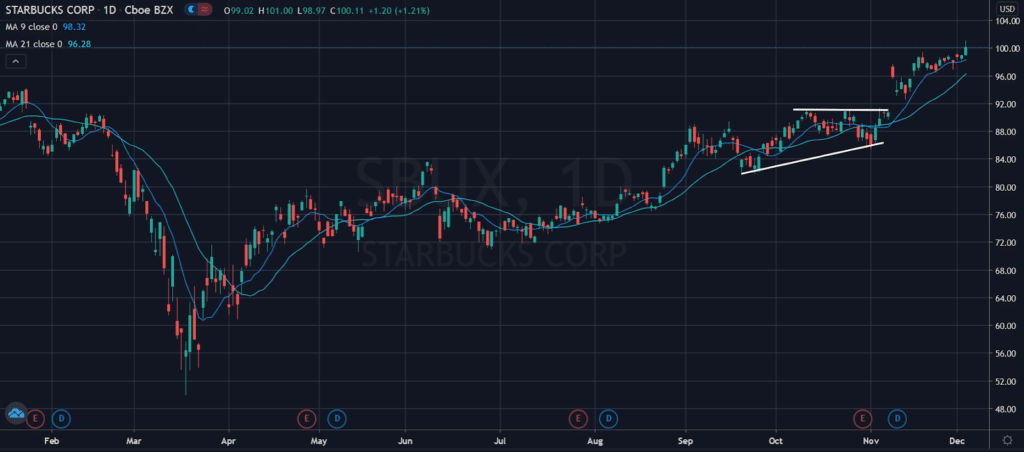Click the Aug label on time axis
Image resolution: width=1024 pixels, height=452 pixels.
[595, 440]
